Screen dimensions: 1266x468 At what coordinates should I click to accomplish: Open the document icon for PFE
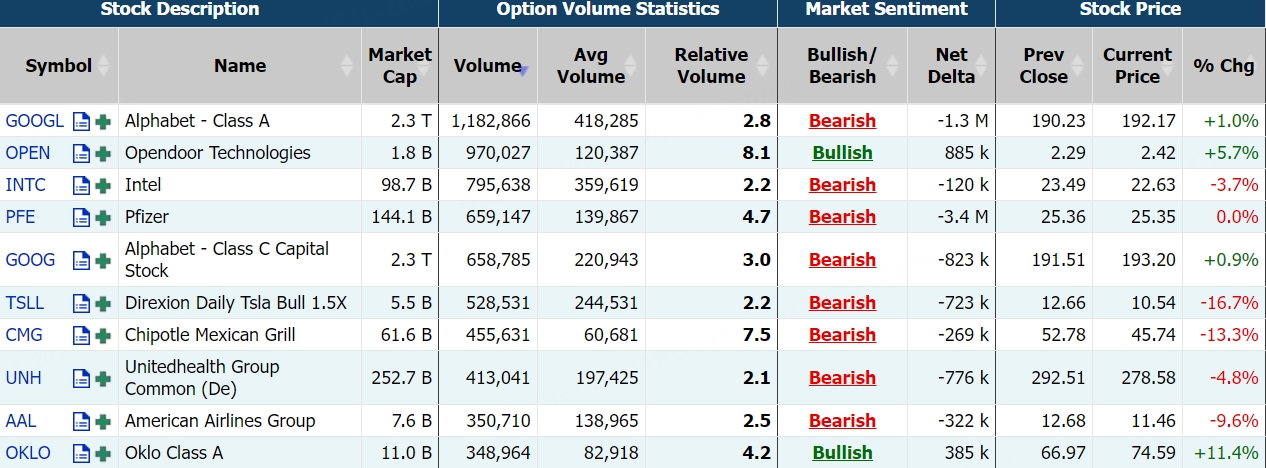(x=82, y=218)
